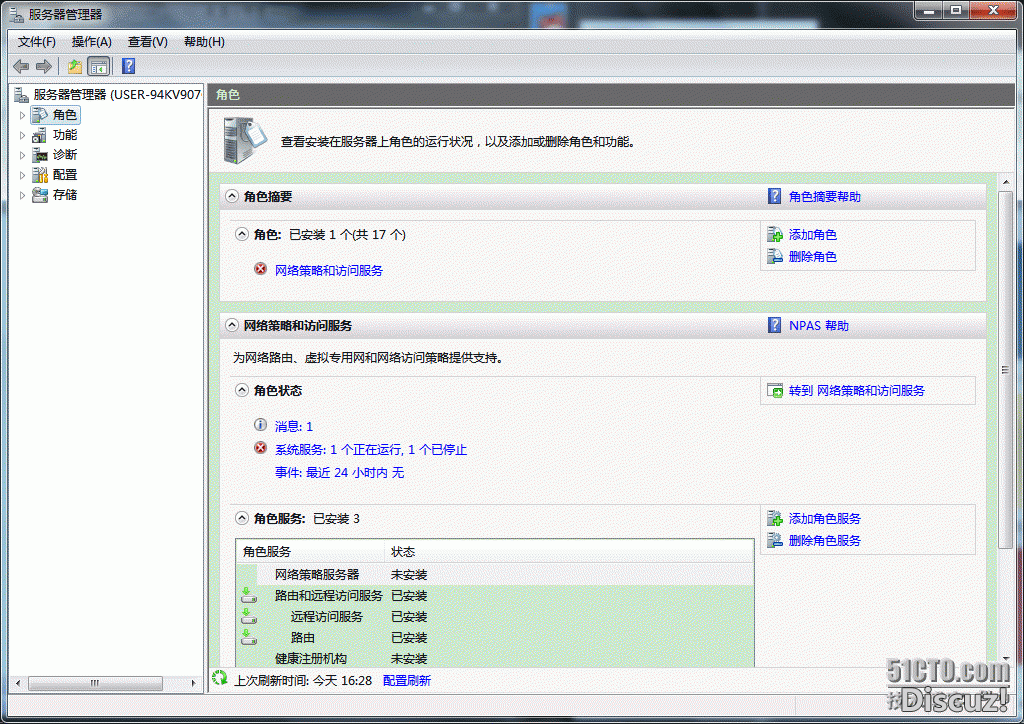Open the 文件(F) menu

point(36,42)
